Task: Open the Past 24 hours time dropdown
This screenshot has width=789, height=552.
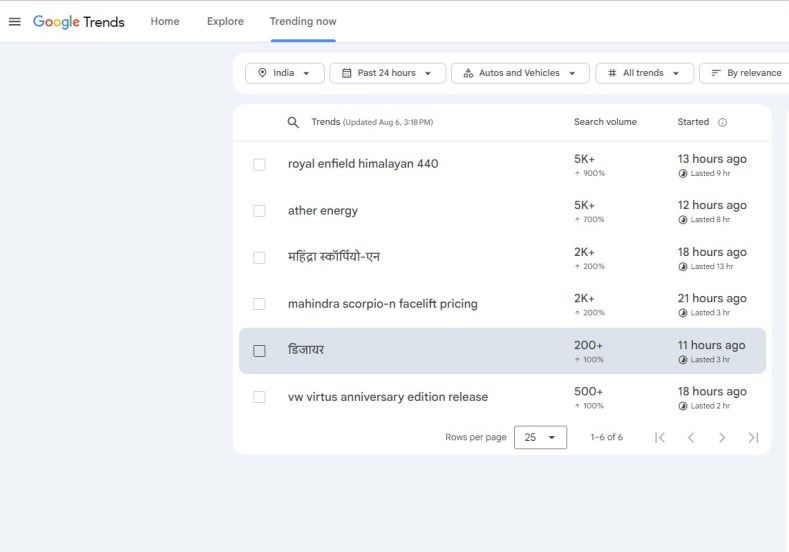Action: point(387,73)
